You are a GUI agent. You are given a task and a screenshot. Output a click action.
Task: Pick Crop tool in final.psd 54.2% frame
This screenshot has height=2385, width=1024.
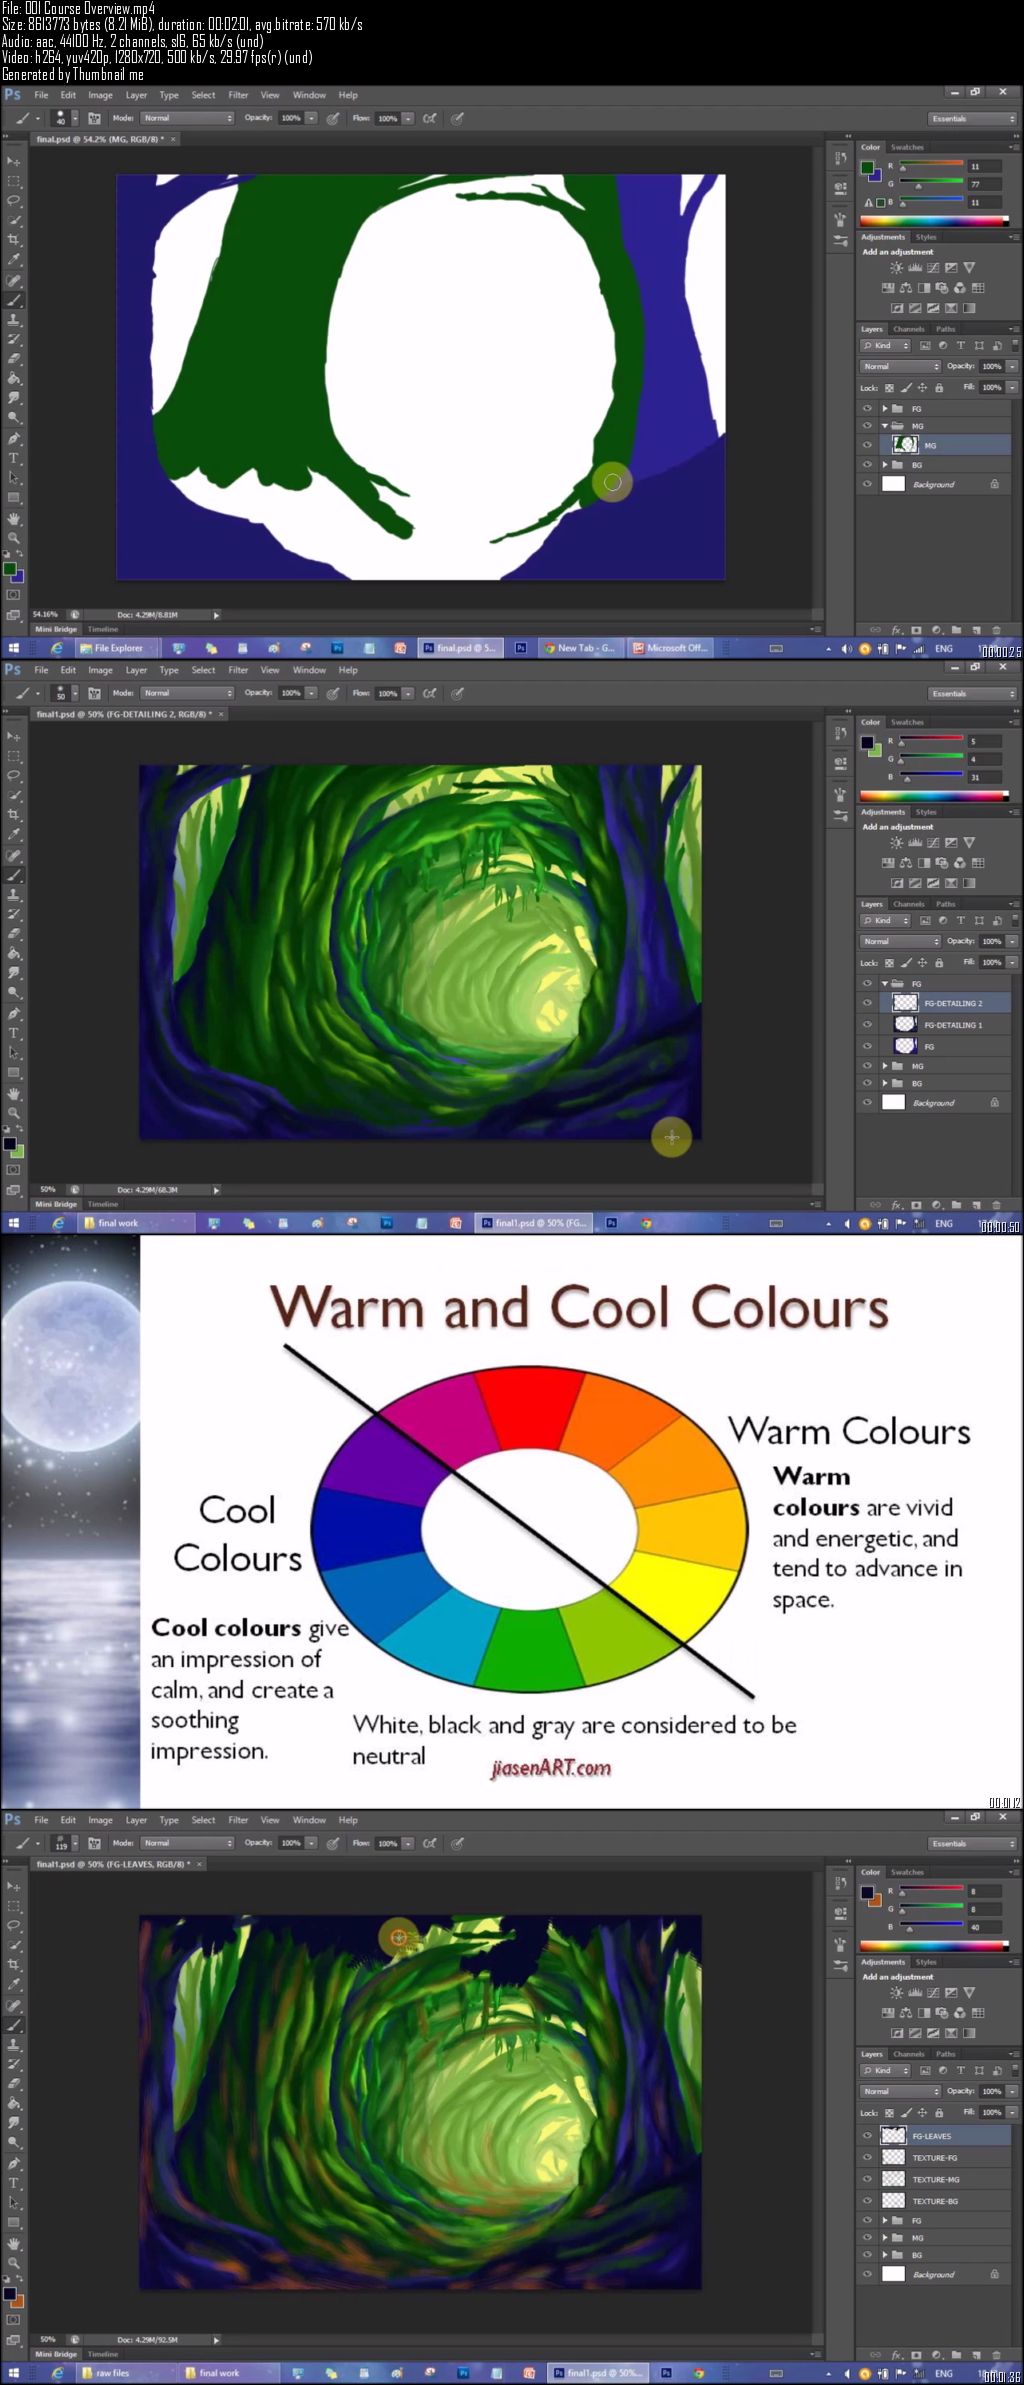(x=14, y=240)
